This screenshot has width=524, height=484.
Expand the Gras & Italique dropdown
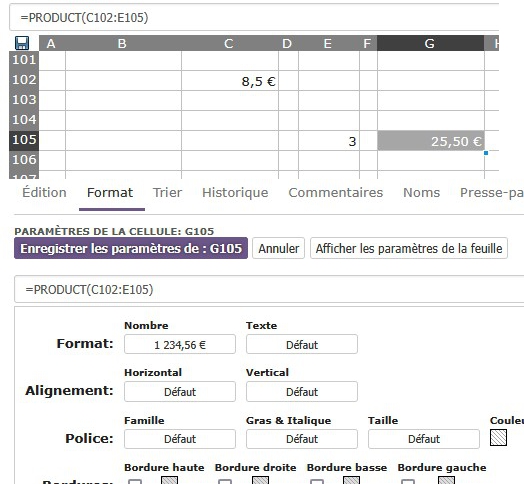302,439
